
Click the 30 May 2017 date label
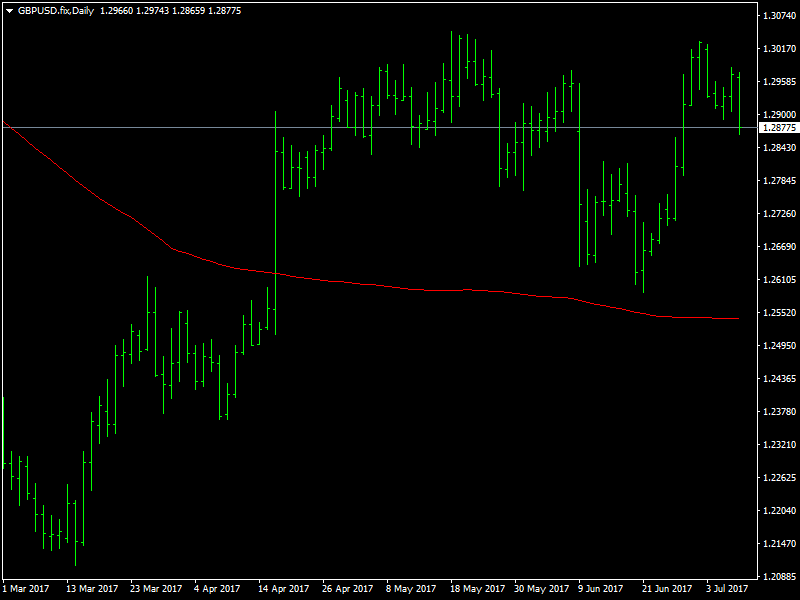[541, 589]
